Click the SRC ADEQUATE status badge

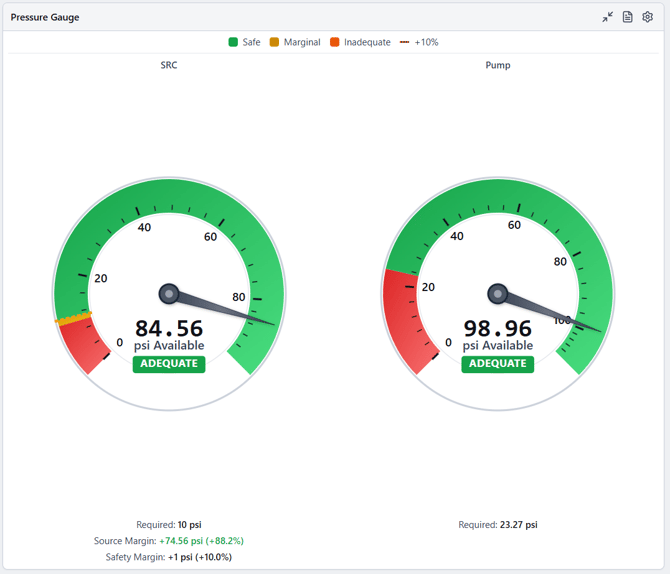169,364
